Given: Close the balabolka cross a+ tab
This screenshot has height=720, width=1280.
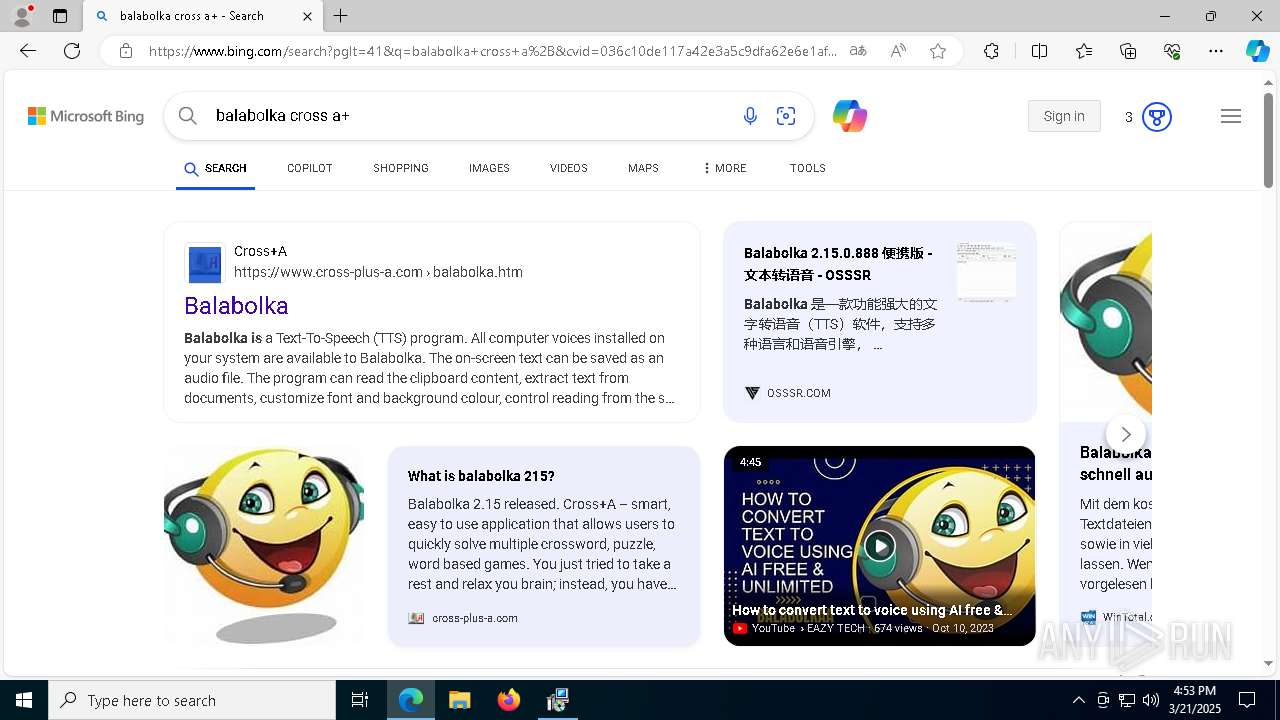Looking at the screenshot, I should coord(307,16).
